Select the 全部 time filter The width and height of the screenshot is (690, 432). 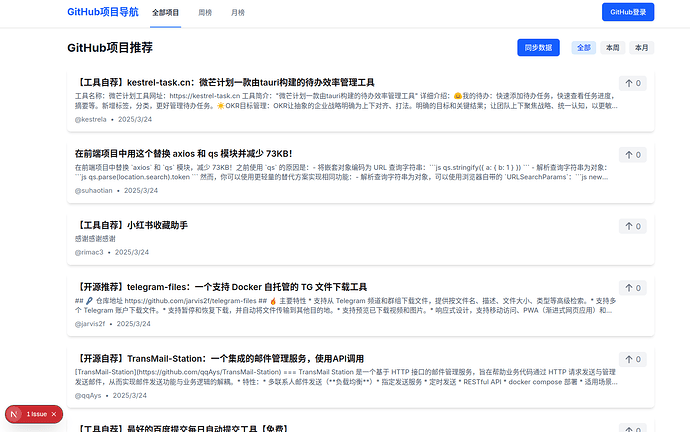[x=584, y=48]
